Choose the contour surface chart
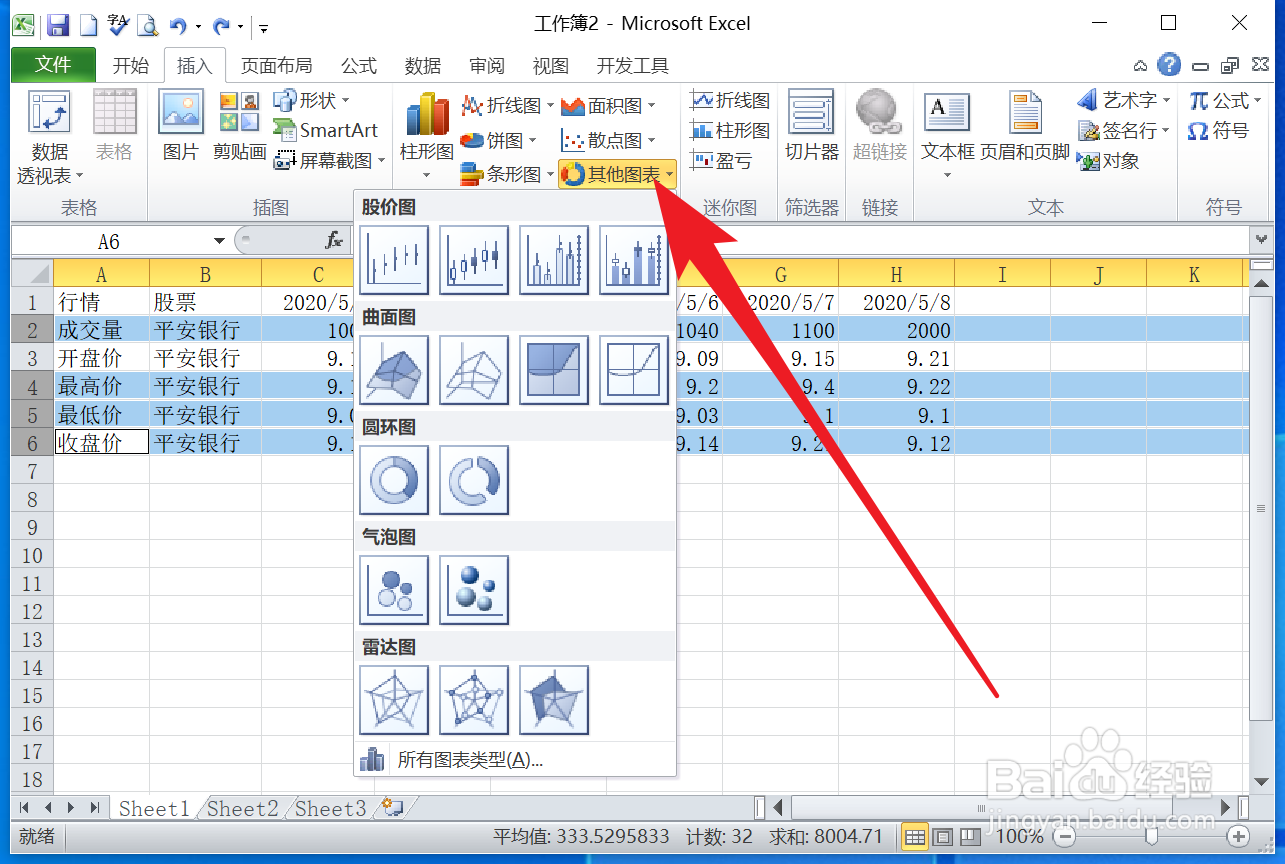This screenshot has height=864, width=1285. point(554,370)
